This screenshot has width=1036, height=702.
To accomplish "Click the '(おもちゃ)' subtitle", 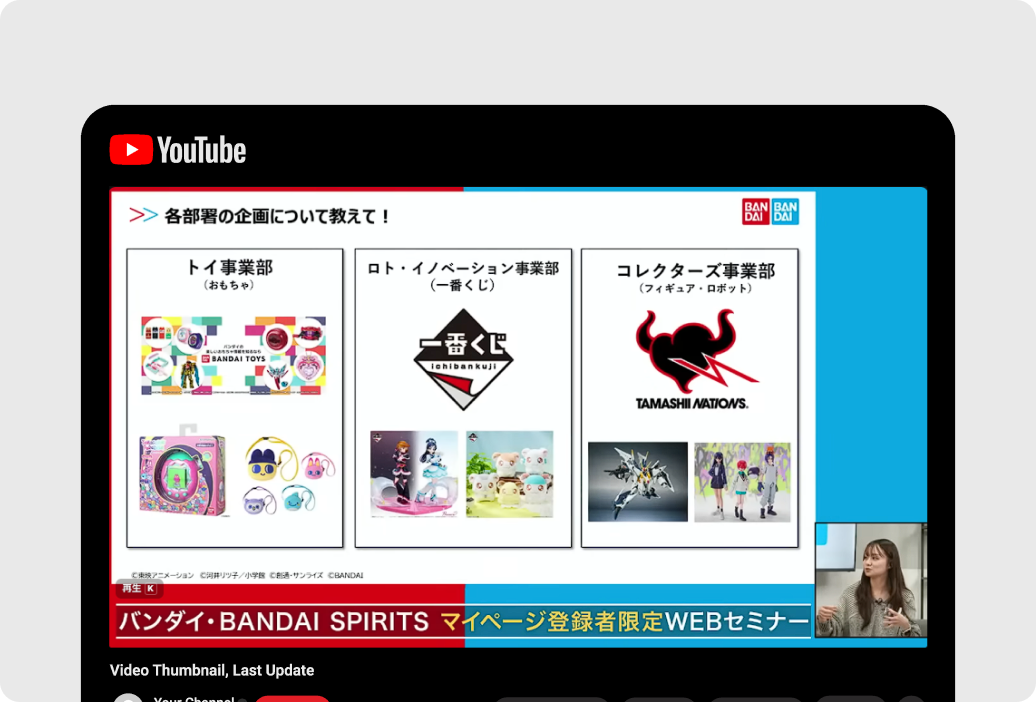I will (x=229, y=285).
